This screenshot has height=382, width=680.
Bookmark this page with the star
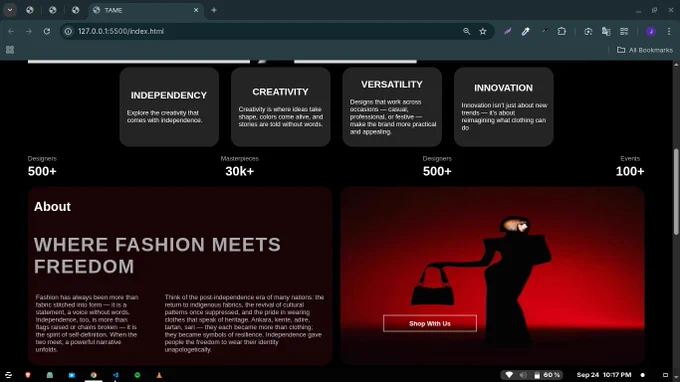click(483, 31)
